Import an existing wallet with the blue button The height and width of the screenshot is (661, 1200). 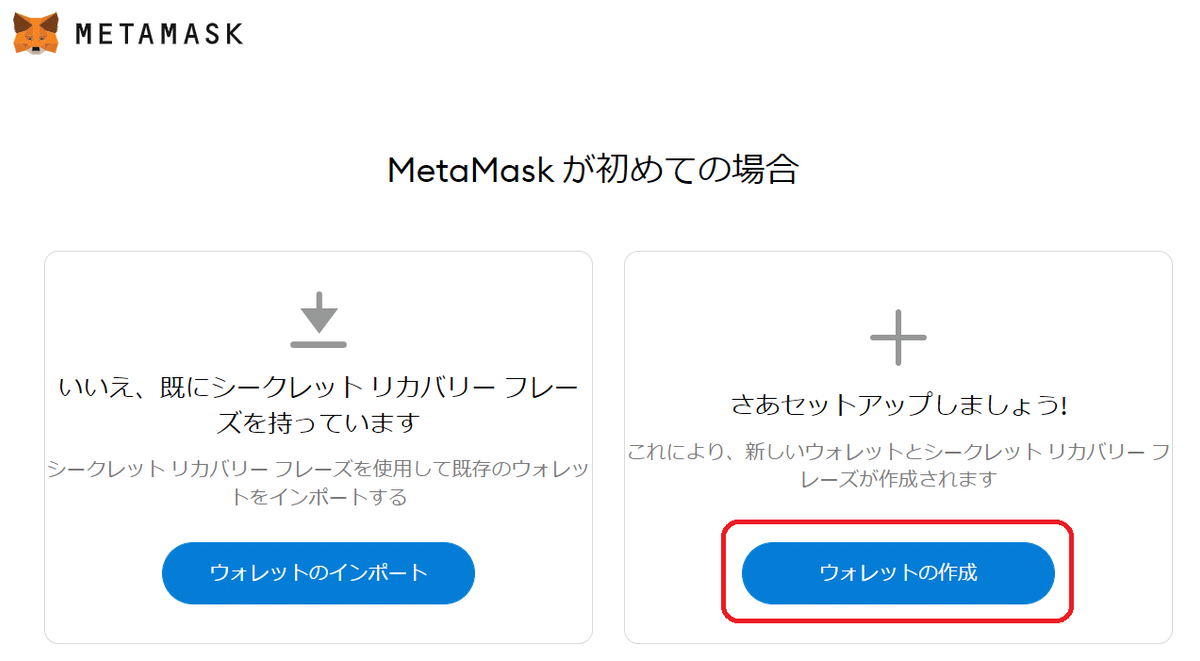pyautogui.click(x=318, y=573)
